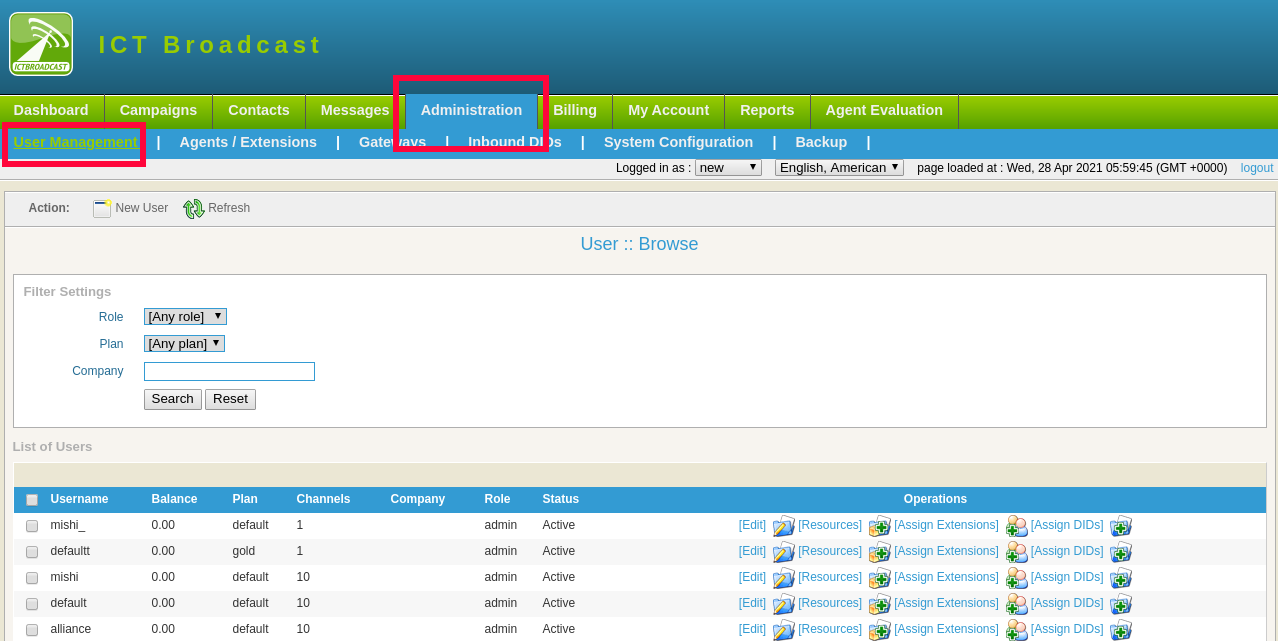Click the Balance column header

pos(174,499)
